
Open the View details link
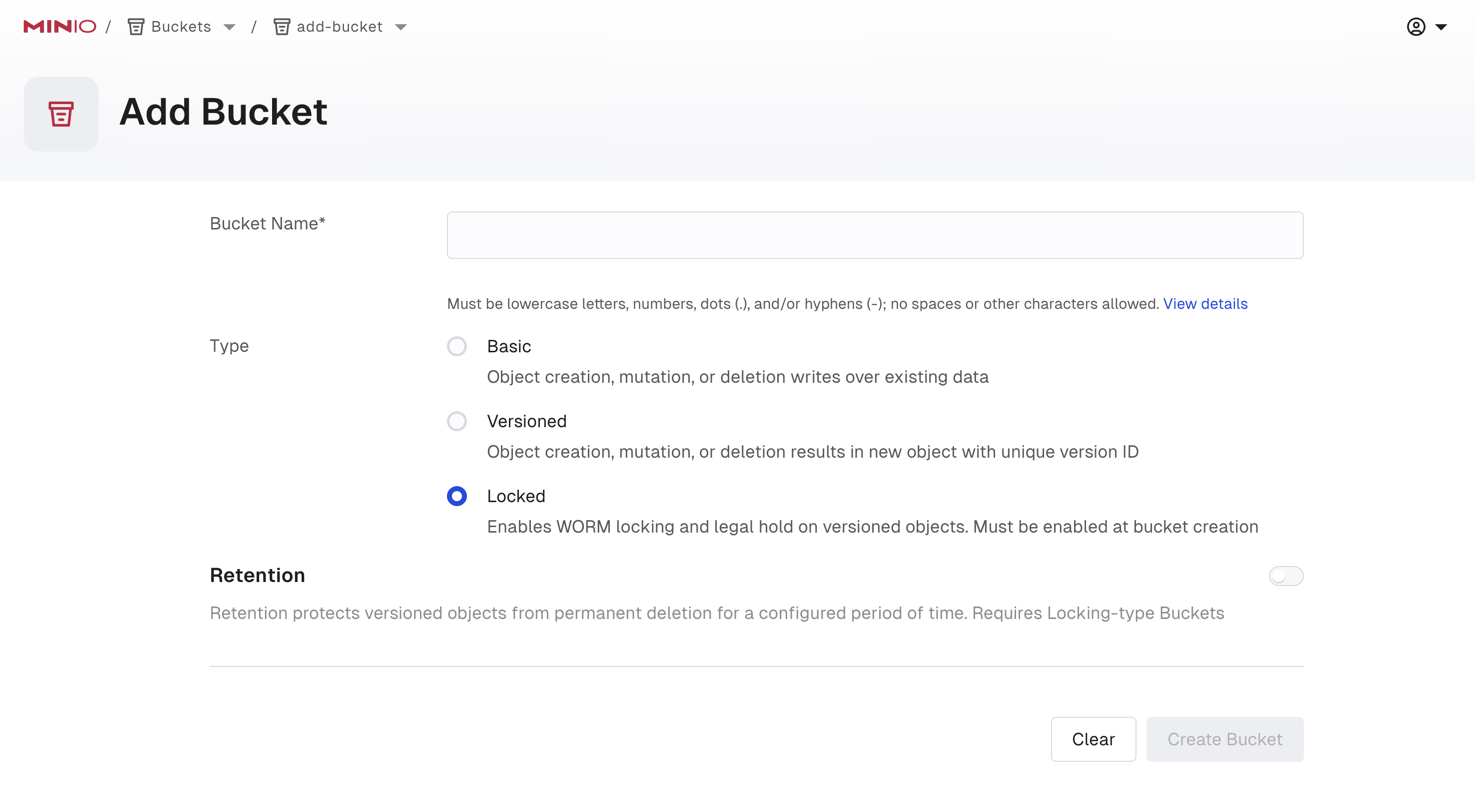(x=1204, y=304)
